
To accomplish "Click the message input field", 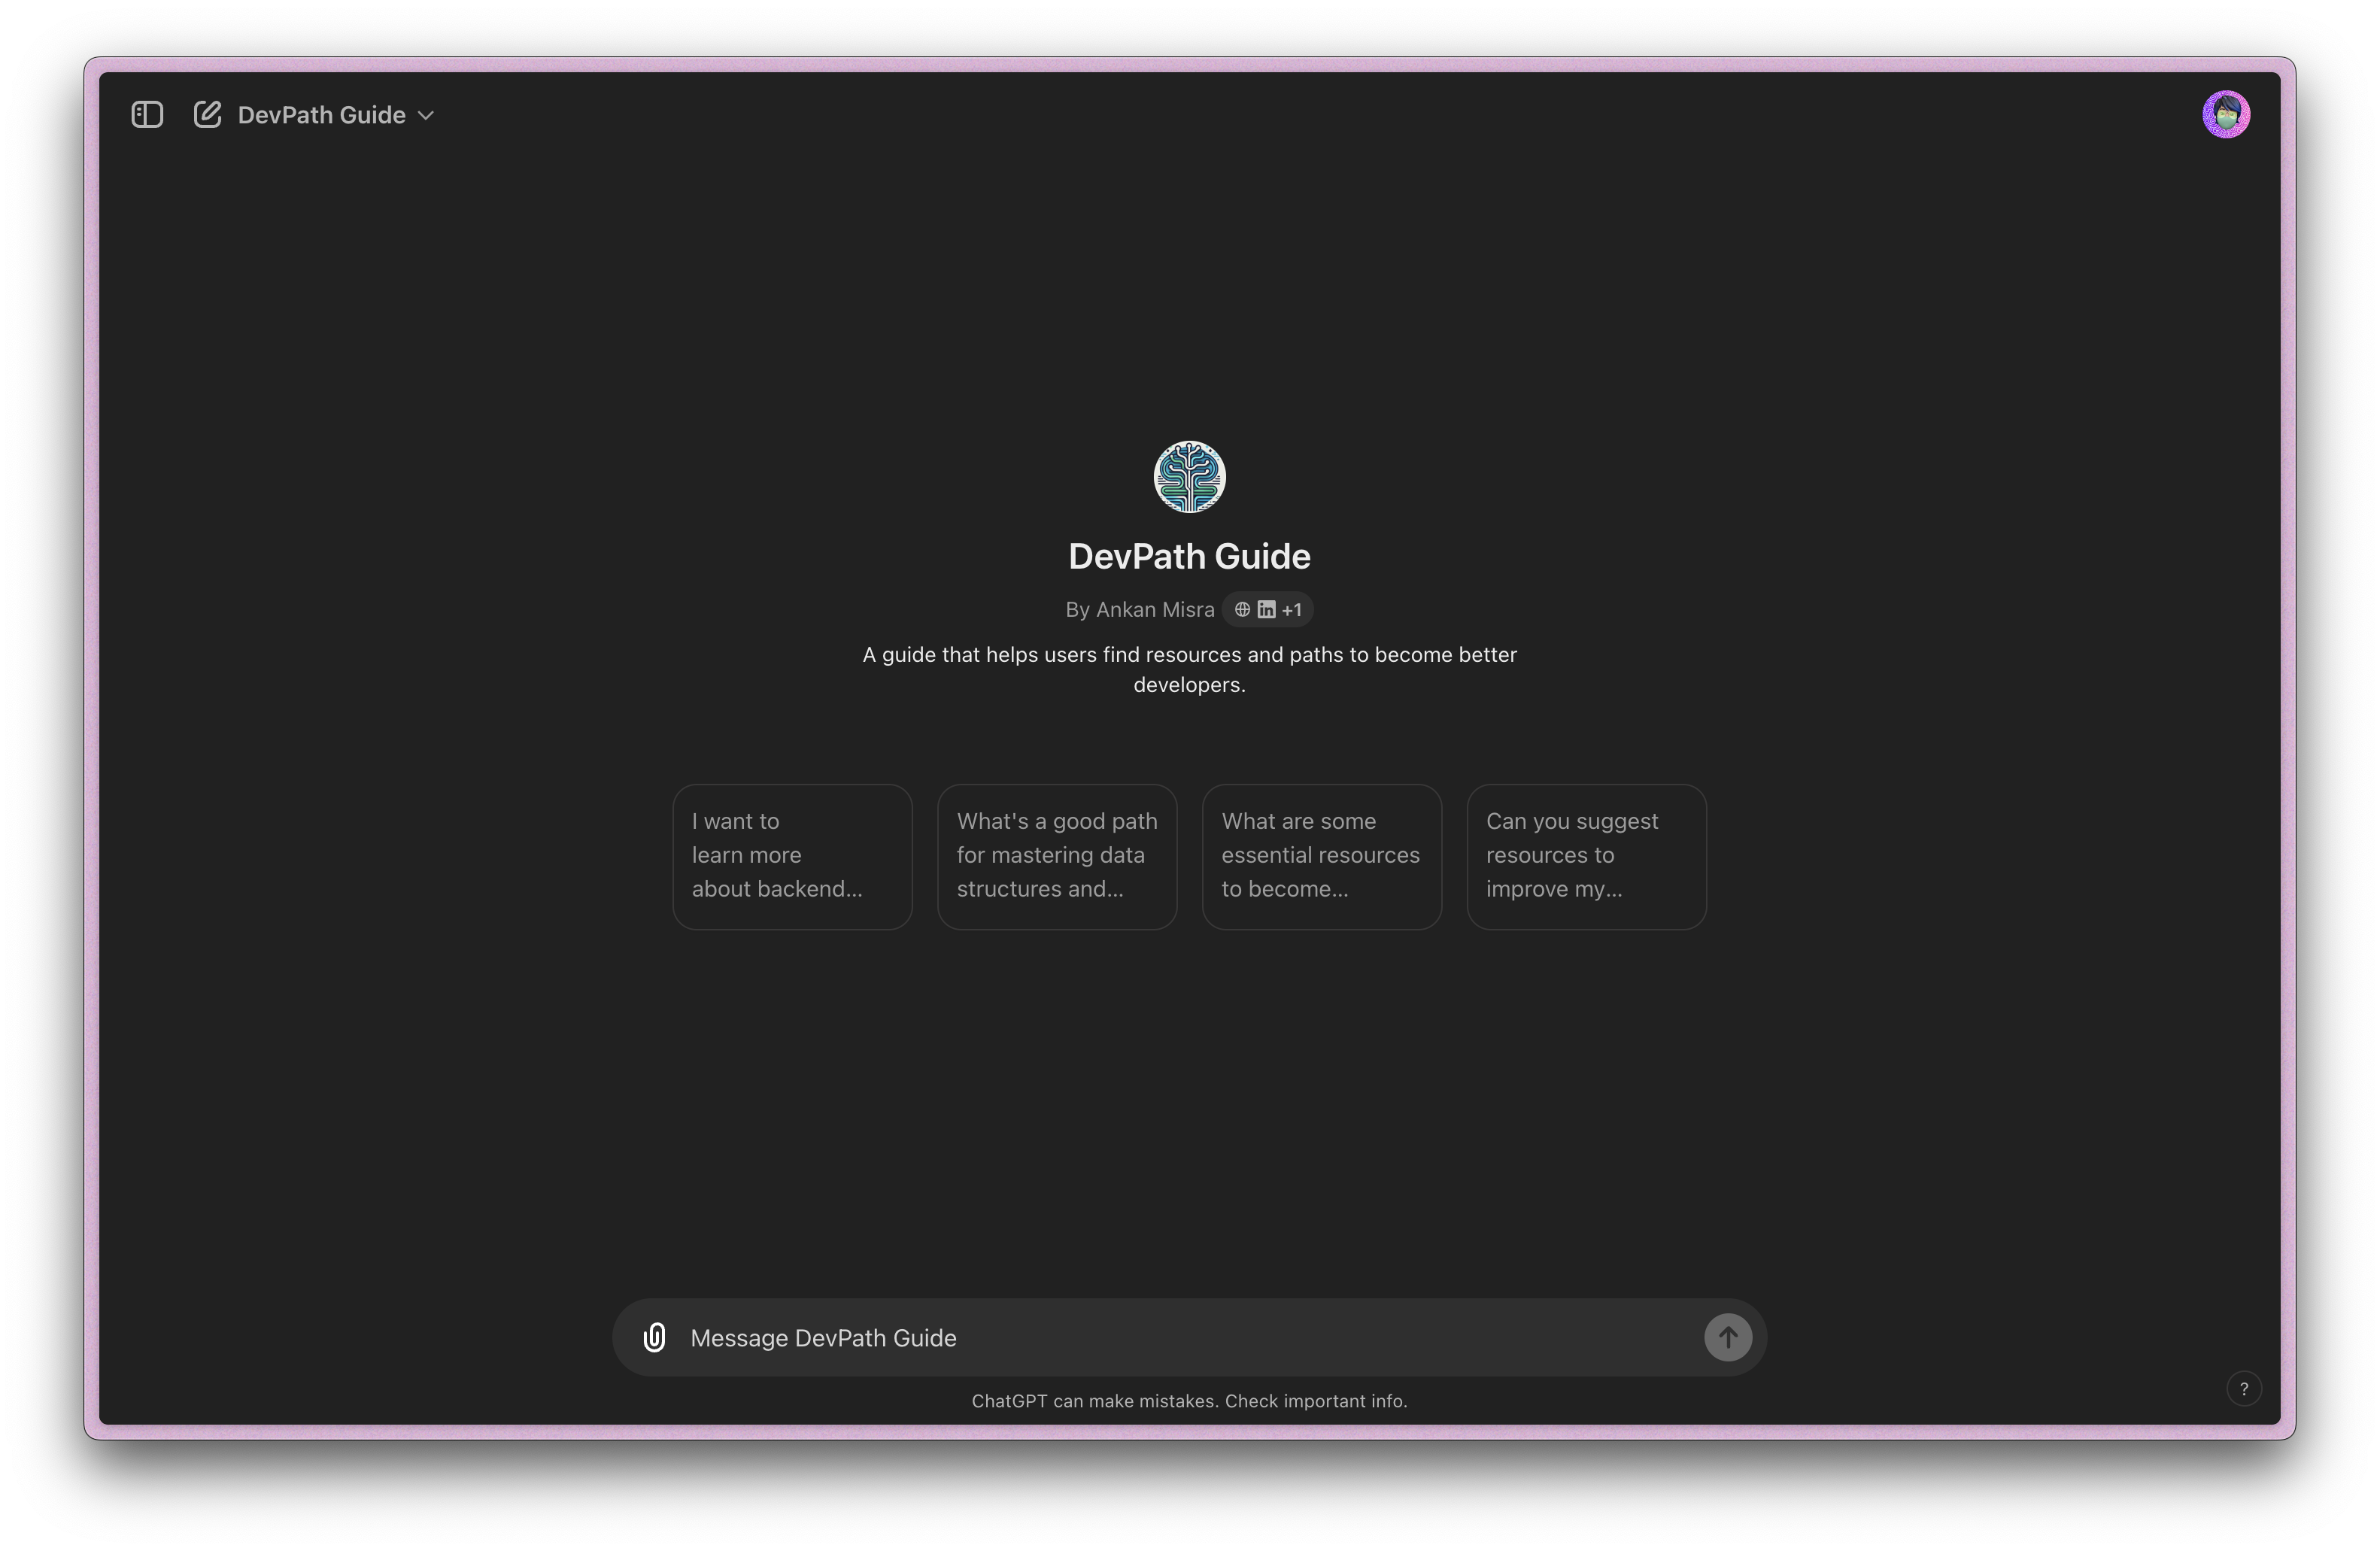I will point(1190,1337).
